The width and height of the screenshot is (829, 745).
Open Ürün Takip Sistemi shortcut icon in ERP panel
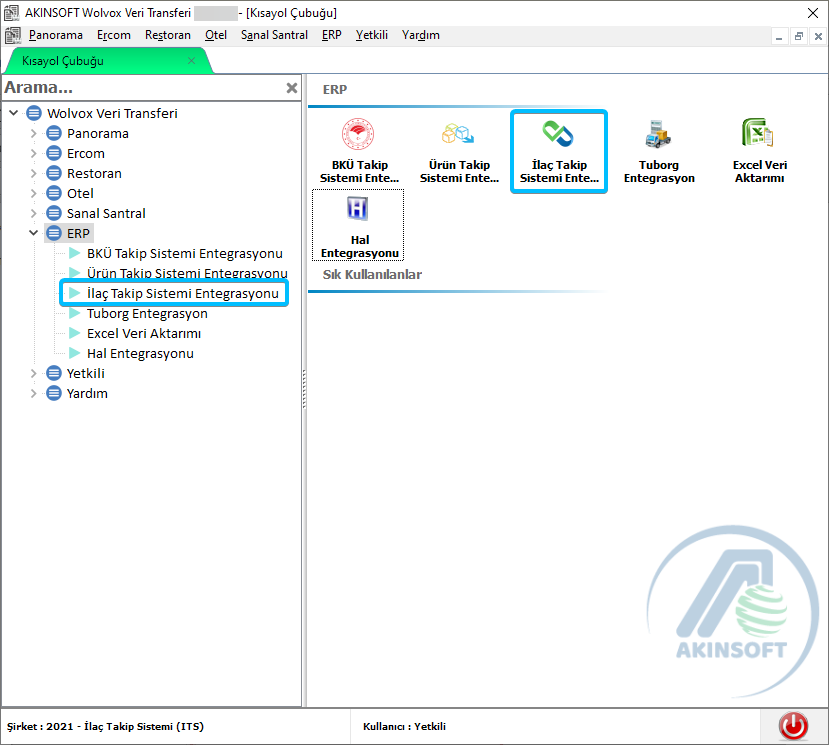[458, 134]
